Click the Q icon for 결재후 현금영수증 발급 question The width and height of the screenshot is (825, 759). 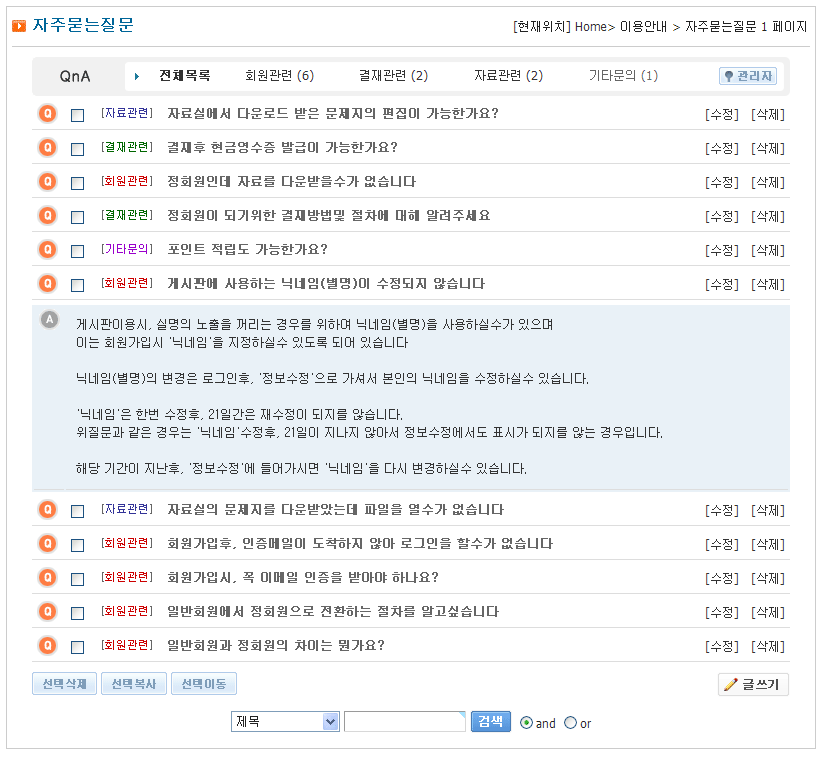47,147
